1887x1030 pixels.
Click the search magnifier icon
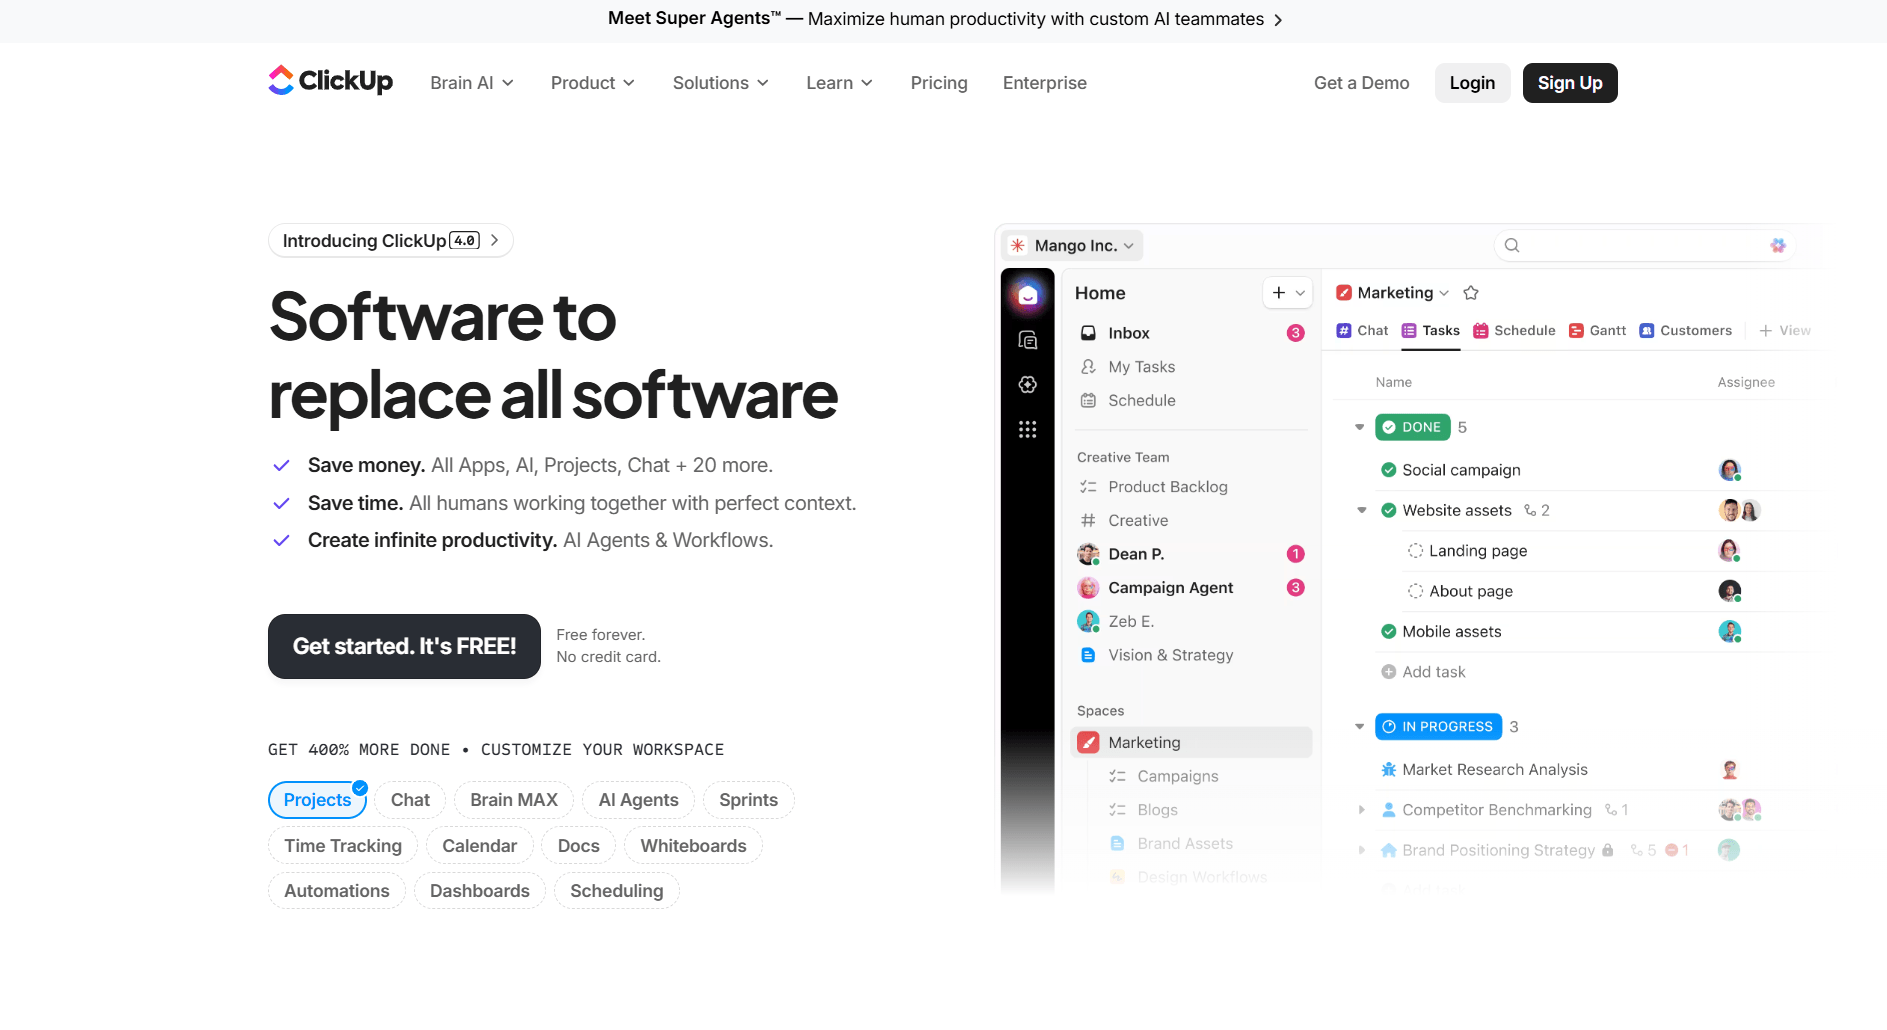pyautogui.click(x=1512, y=245)
